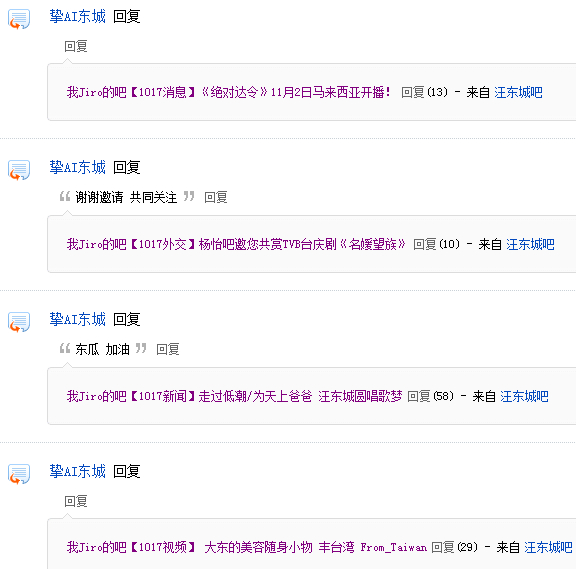Click gray 回复 link above 1017视频 post box
Screen dimensions: 576x569
(76, 501)
